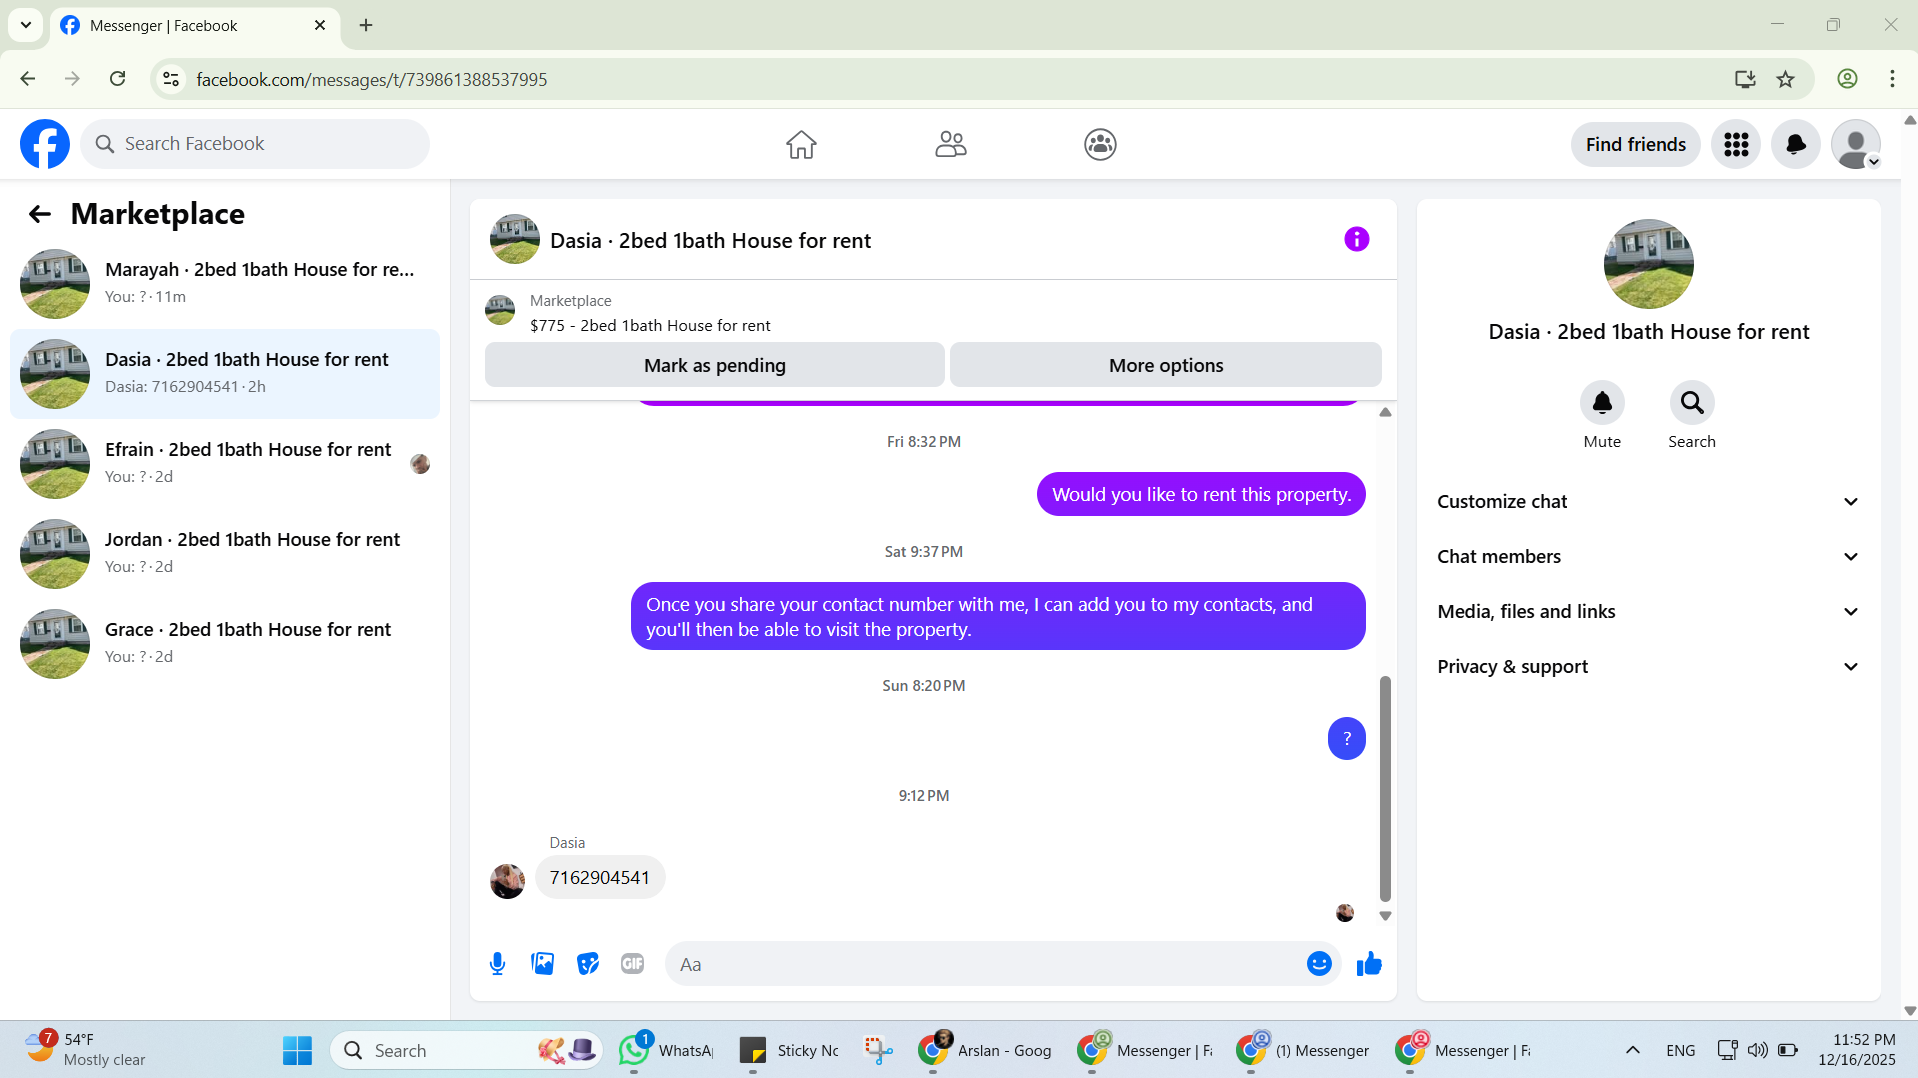Open taskbar clock and date
This screenshot has width=1918, height=1078.
[x=1858, y=1050]
